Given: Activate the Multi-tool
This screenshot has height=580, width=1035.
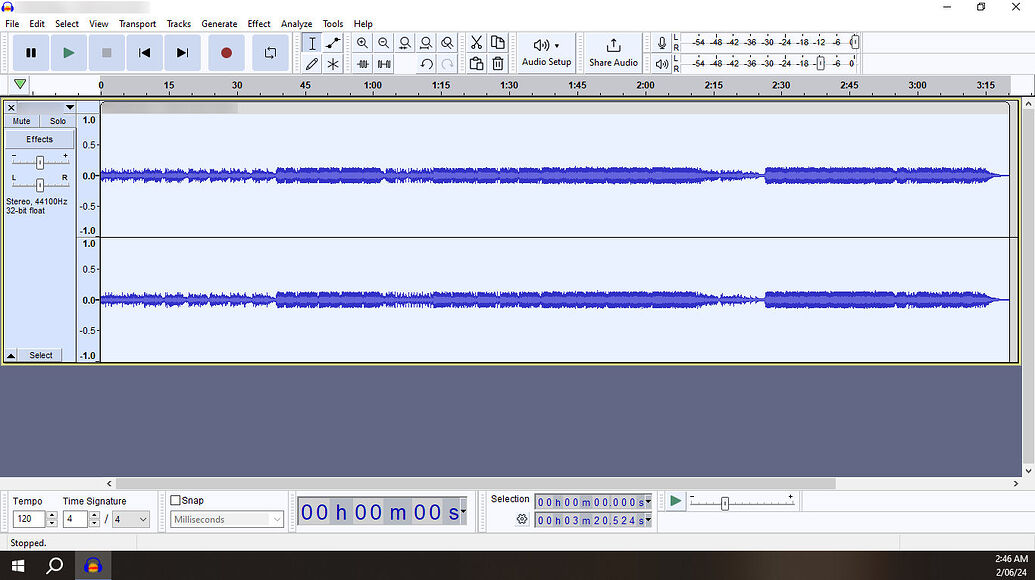Looking at the screenshot, I should click(331, 63).
